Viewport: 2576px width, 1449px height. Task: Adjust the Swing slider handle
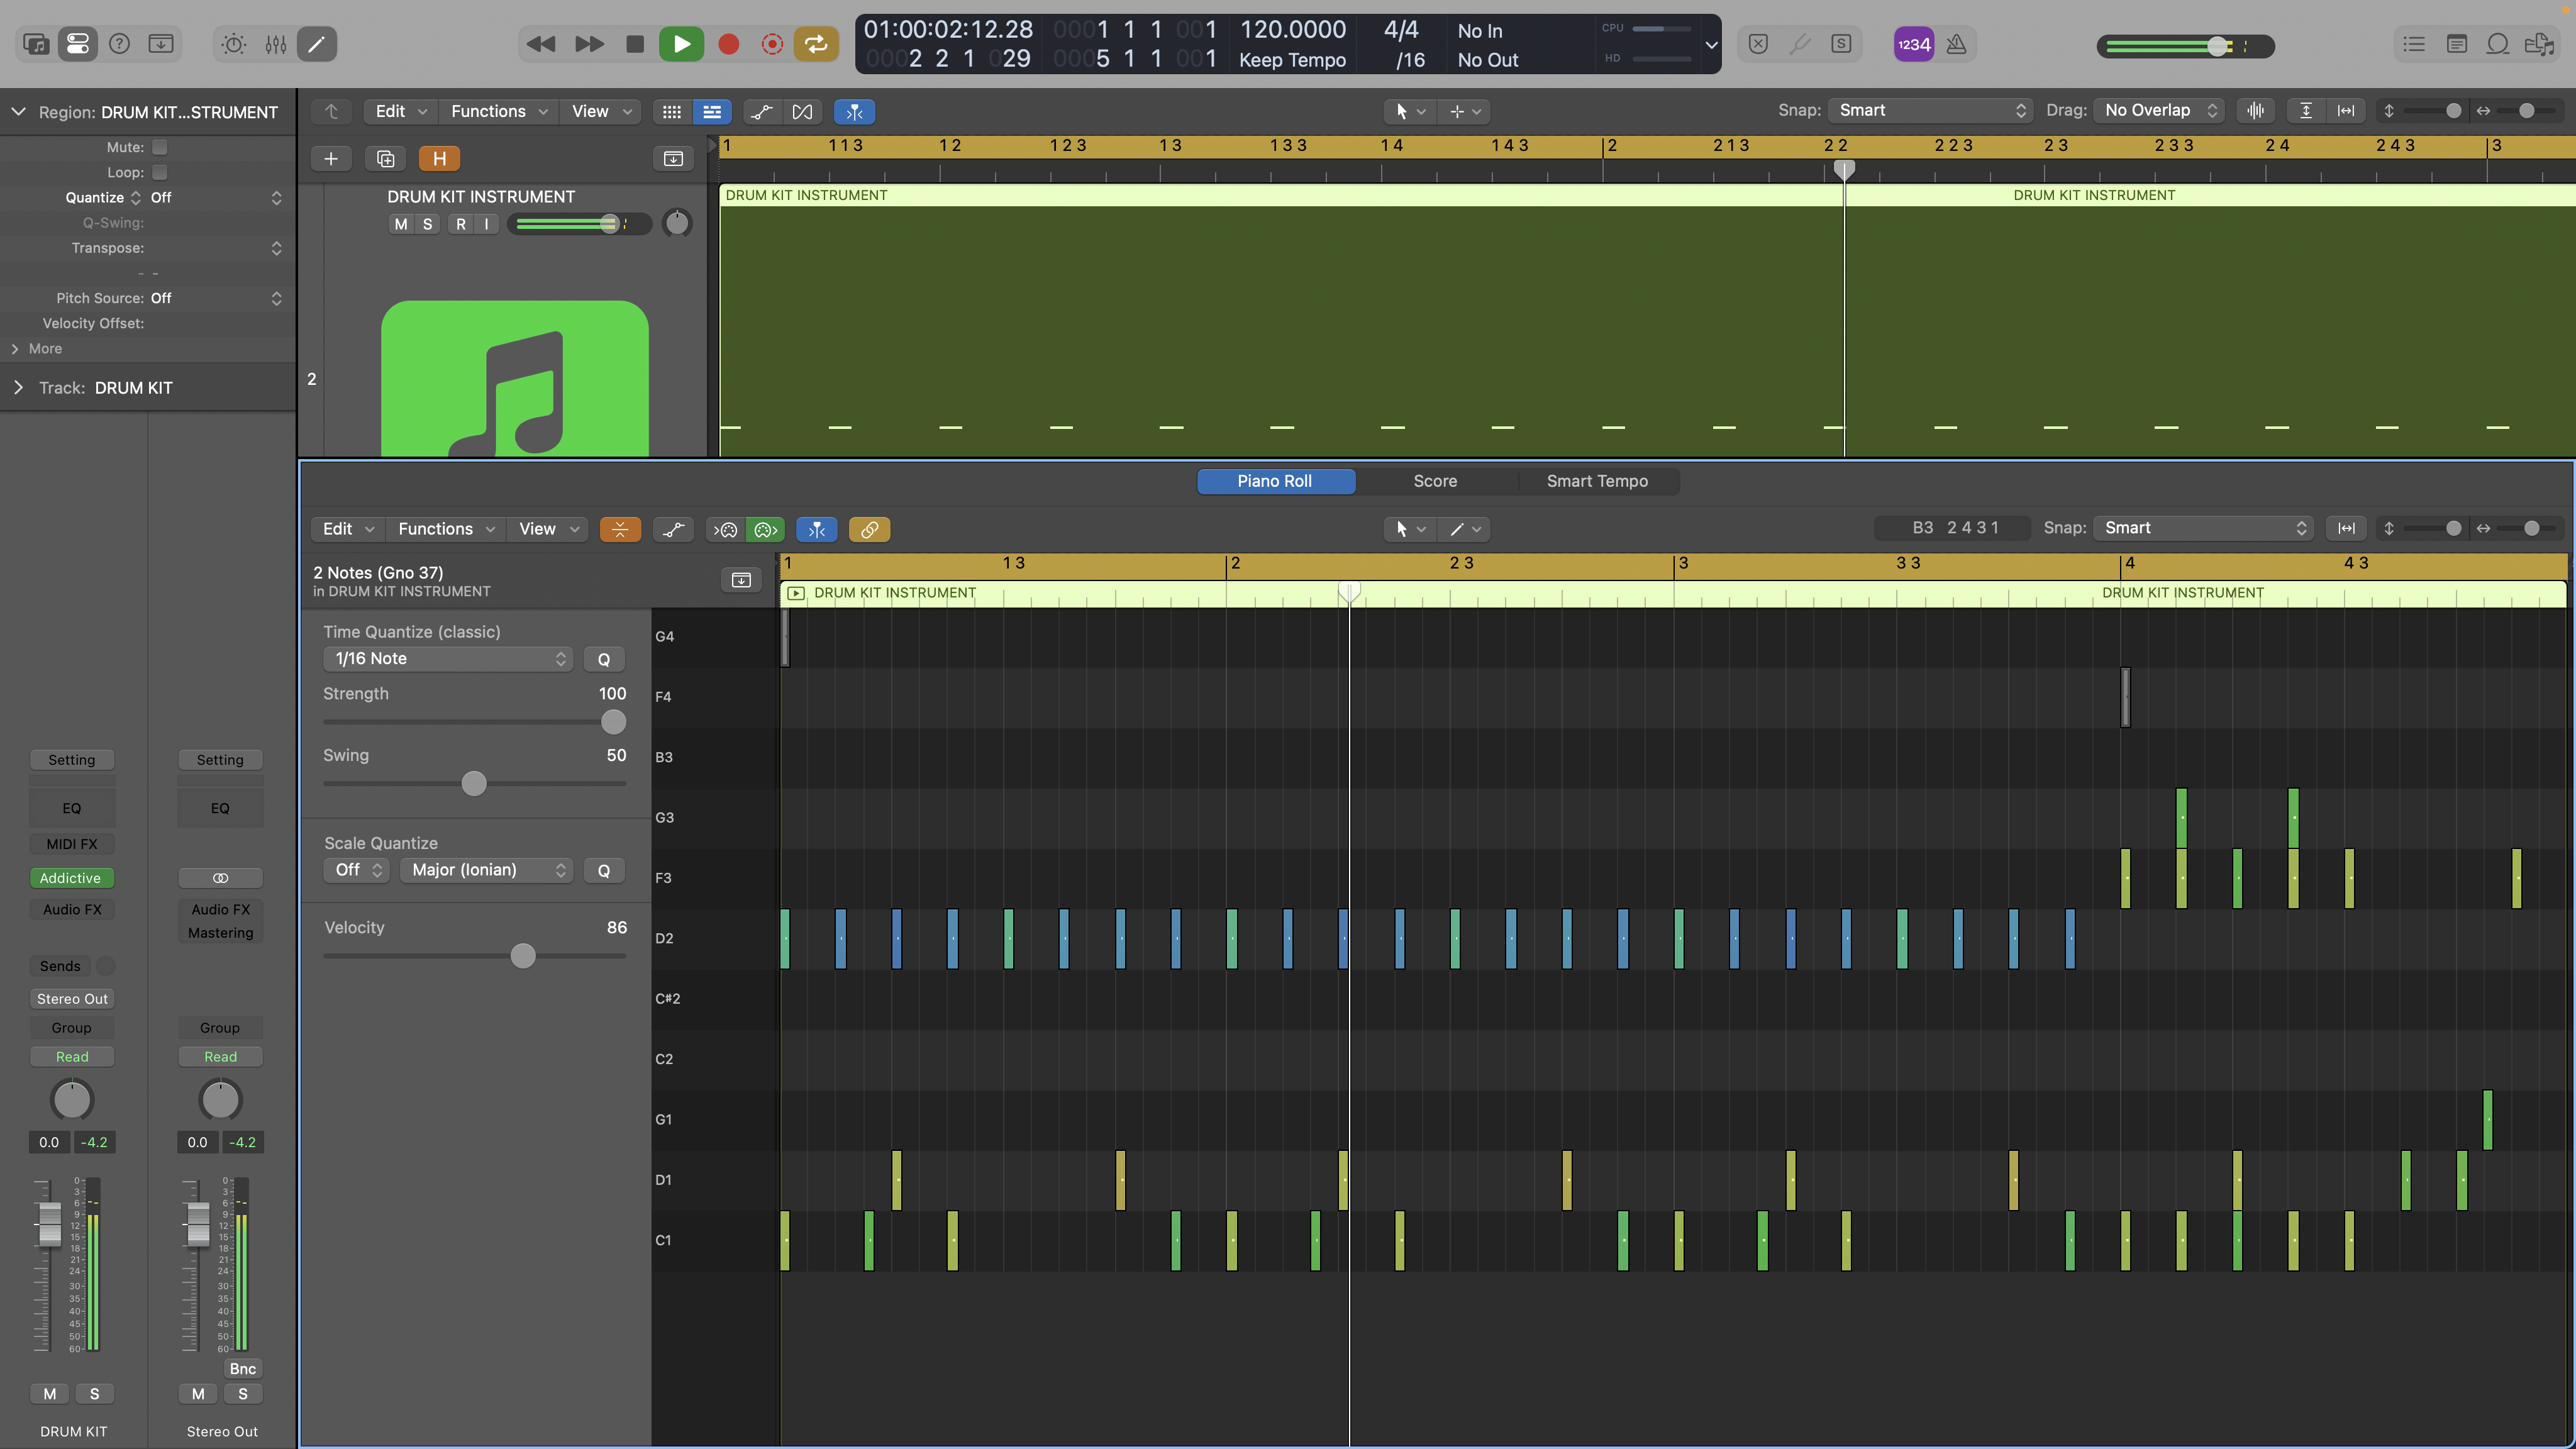tap(474, 784)
